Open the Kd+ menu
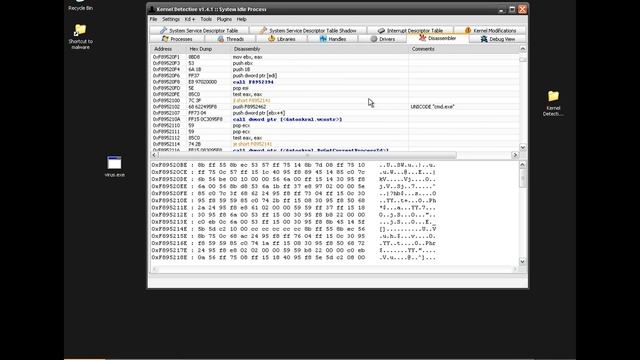 click(x=190, y=19)
